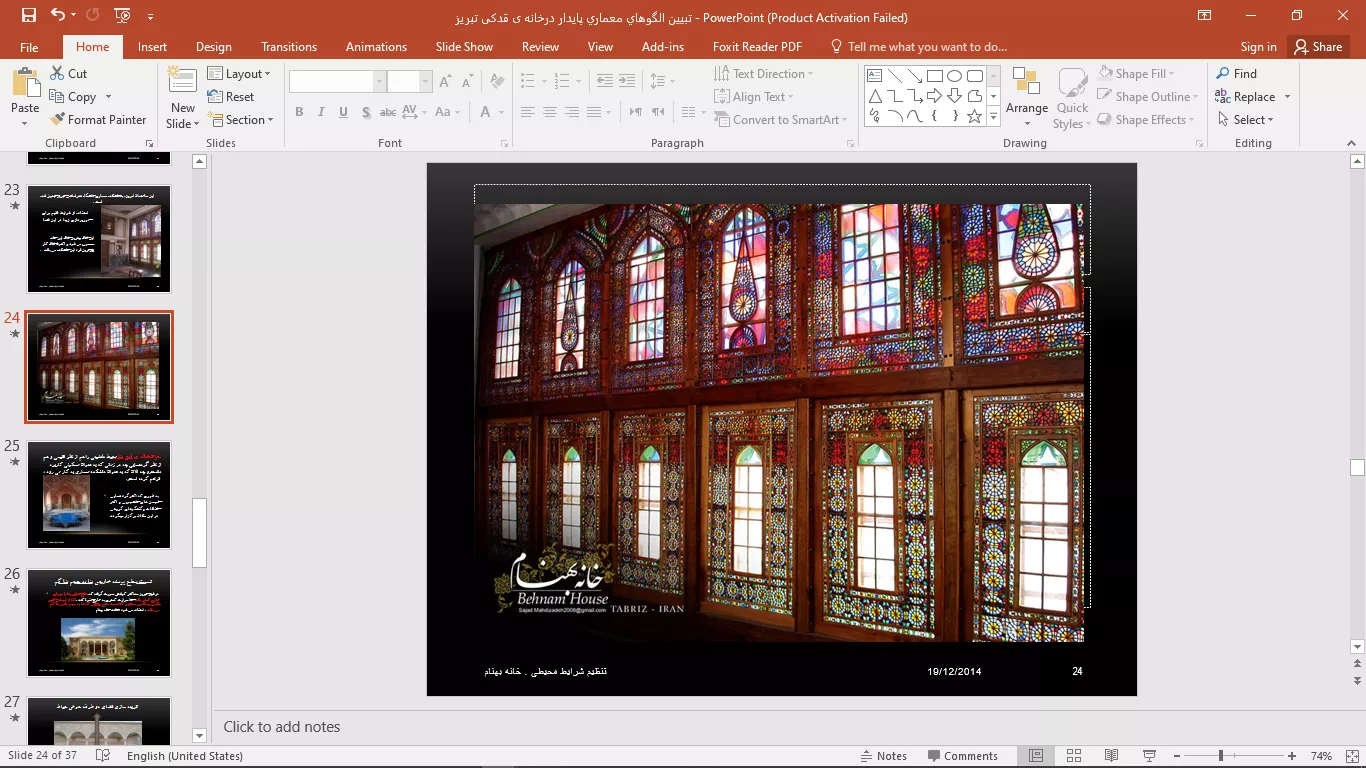Toggle text Shadow formatting
This screenshot has width=1366, height=768.
tap(366, 112)
